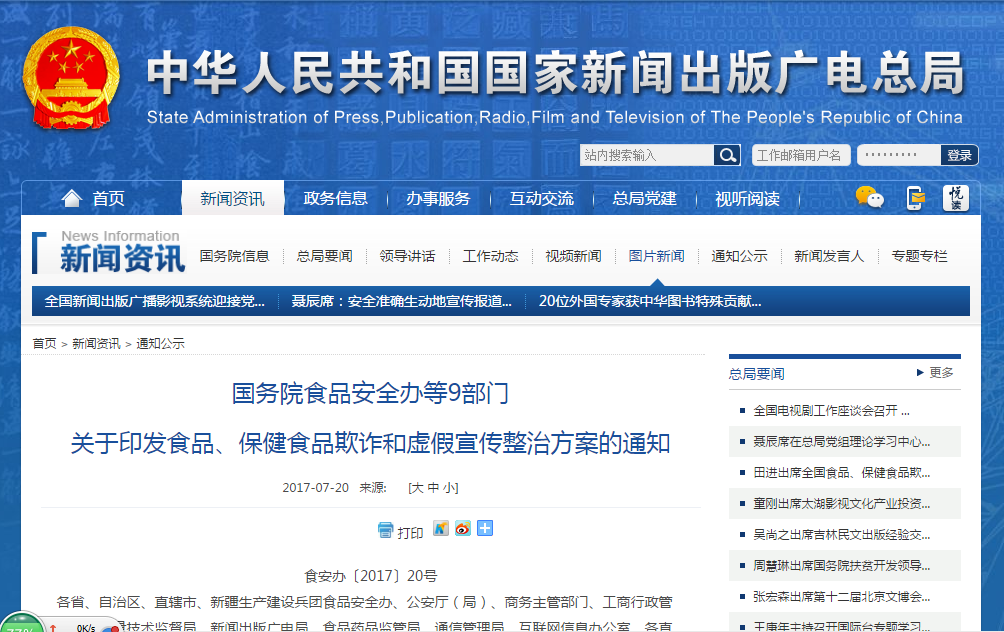1004x632 pixels.
Task: Click the 登录 login button
Action: (x=958, y=155)
